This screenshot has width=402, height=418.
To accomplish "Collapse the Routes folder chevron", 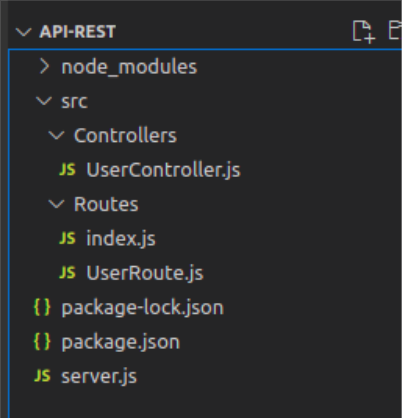I will [56, 204].
